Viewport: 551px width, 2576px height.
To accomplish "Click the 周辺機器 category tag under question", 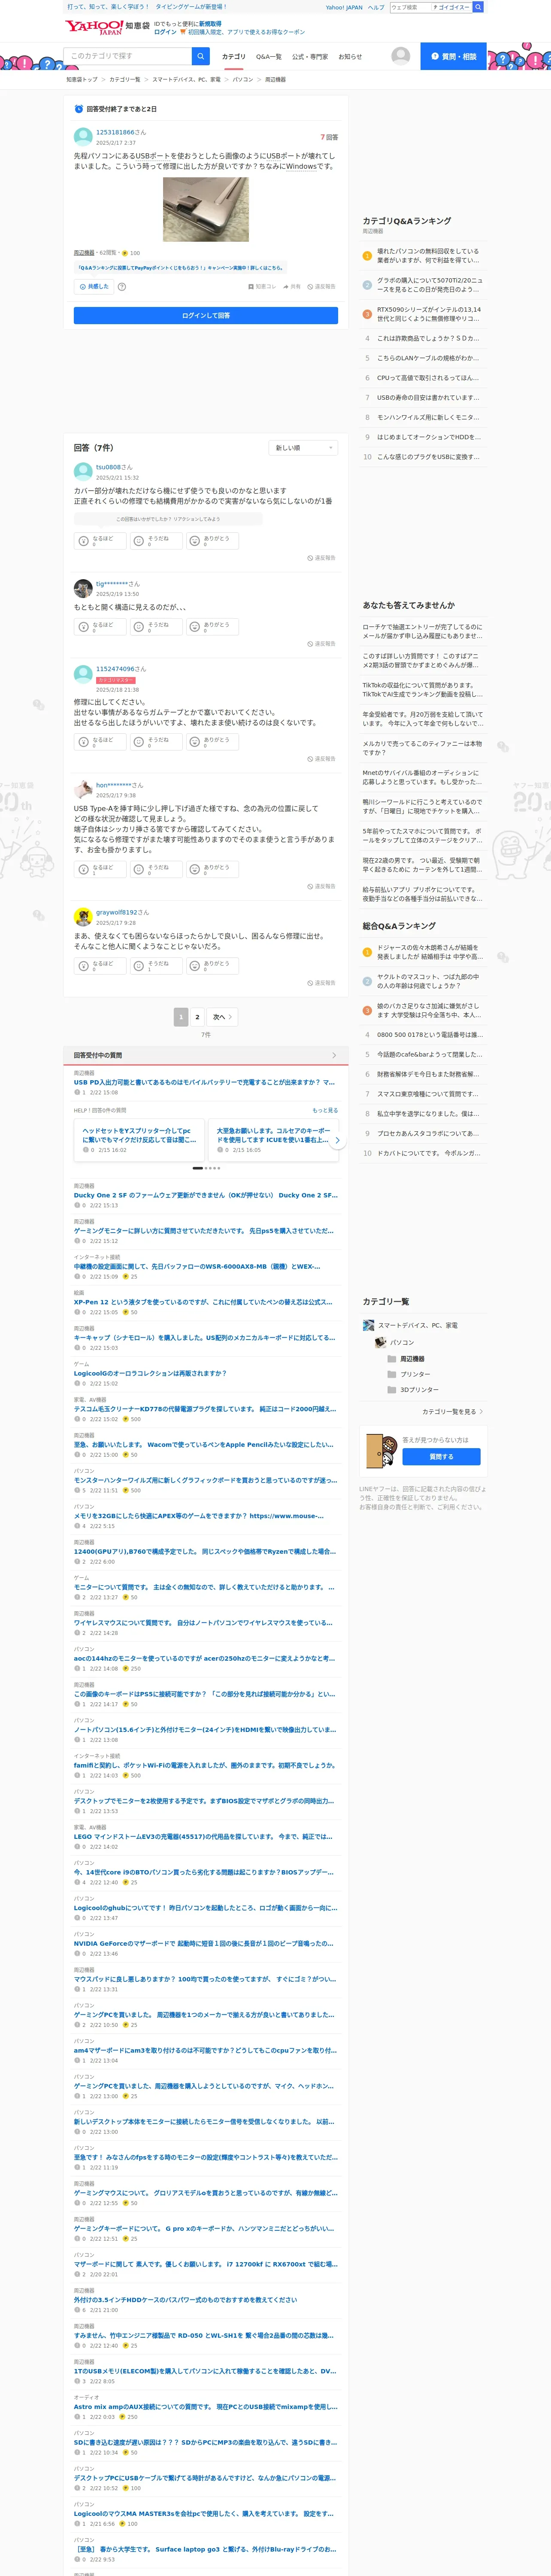I will pyautogui.click(x=84, y=253).
